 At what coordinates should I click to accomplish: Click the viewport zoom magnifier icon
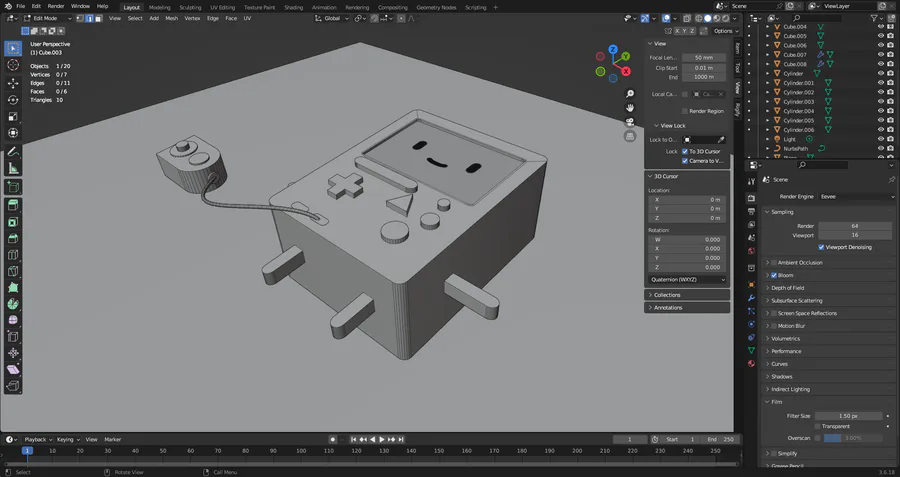(630, 94)
